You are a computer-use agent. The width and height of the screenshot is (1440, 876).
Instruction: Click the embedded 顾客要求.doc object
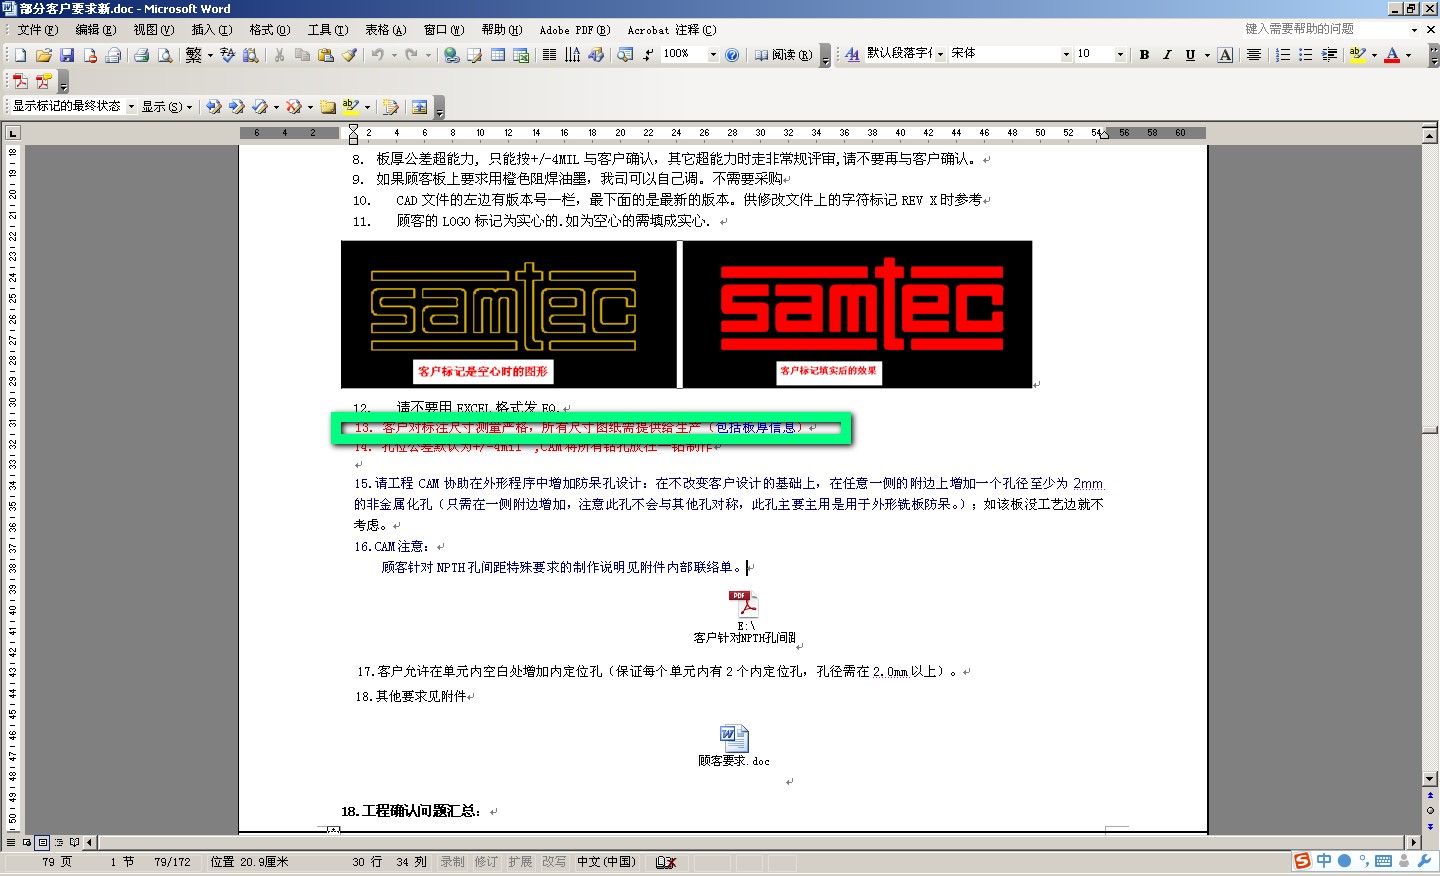[x=734, y=746]
